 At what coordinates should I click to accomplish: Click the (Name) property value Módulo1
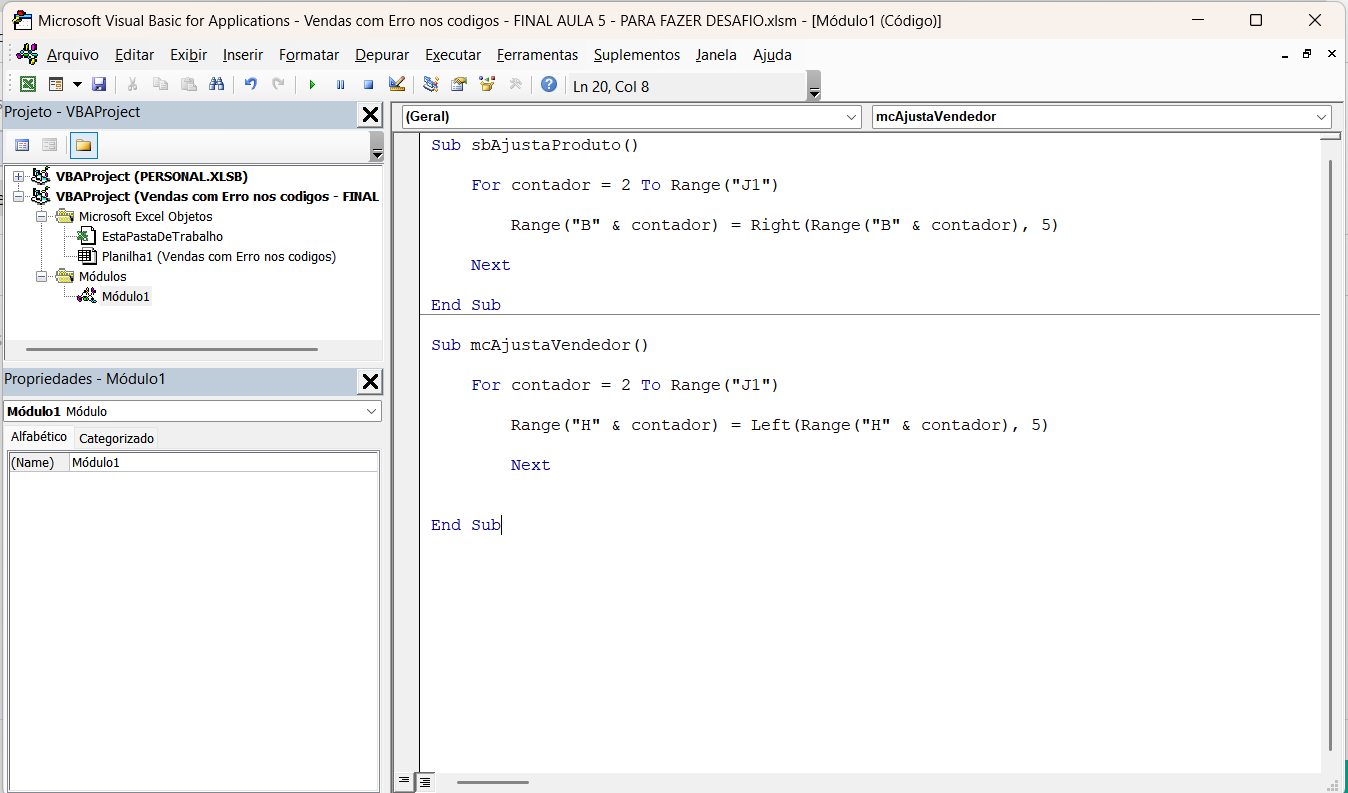coord(224,463)
